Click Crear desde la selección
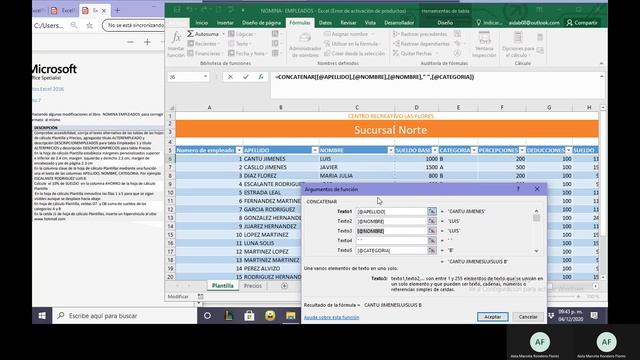Image resolution: width=640 pixels, height=360 pixels. (x=354, y=53)
